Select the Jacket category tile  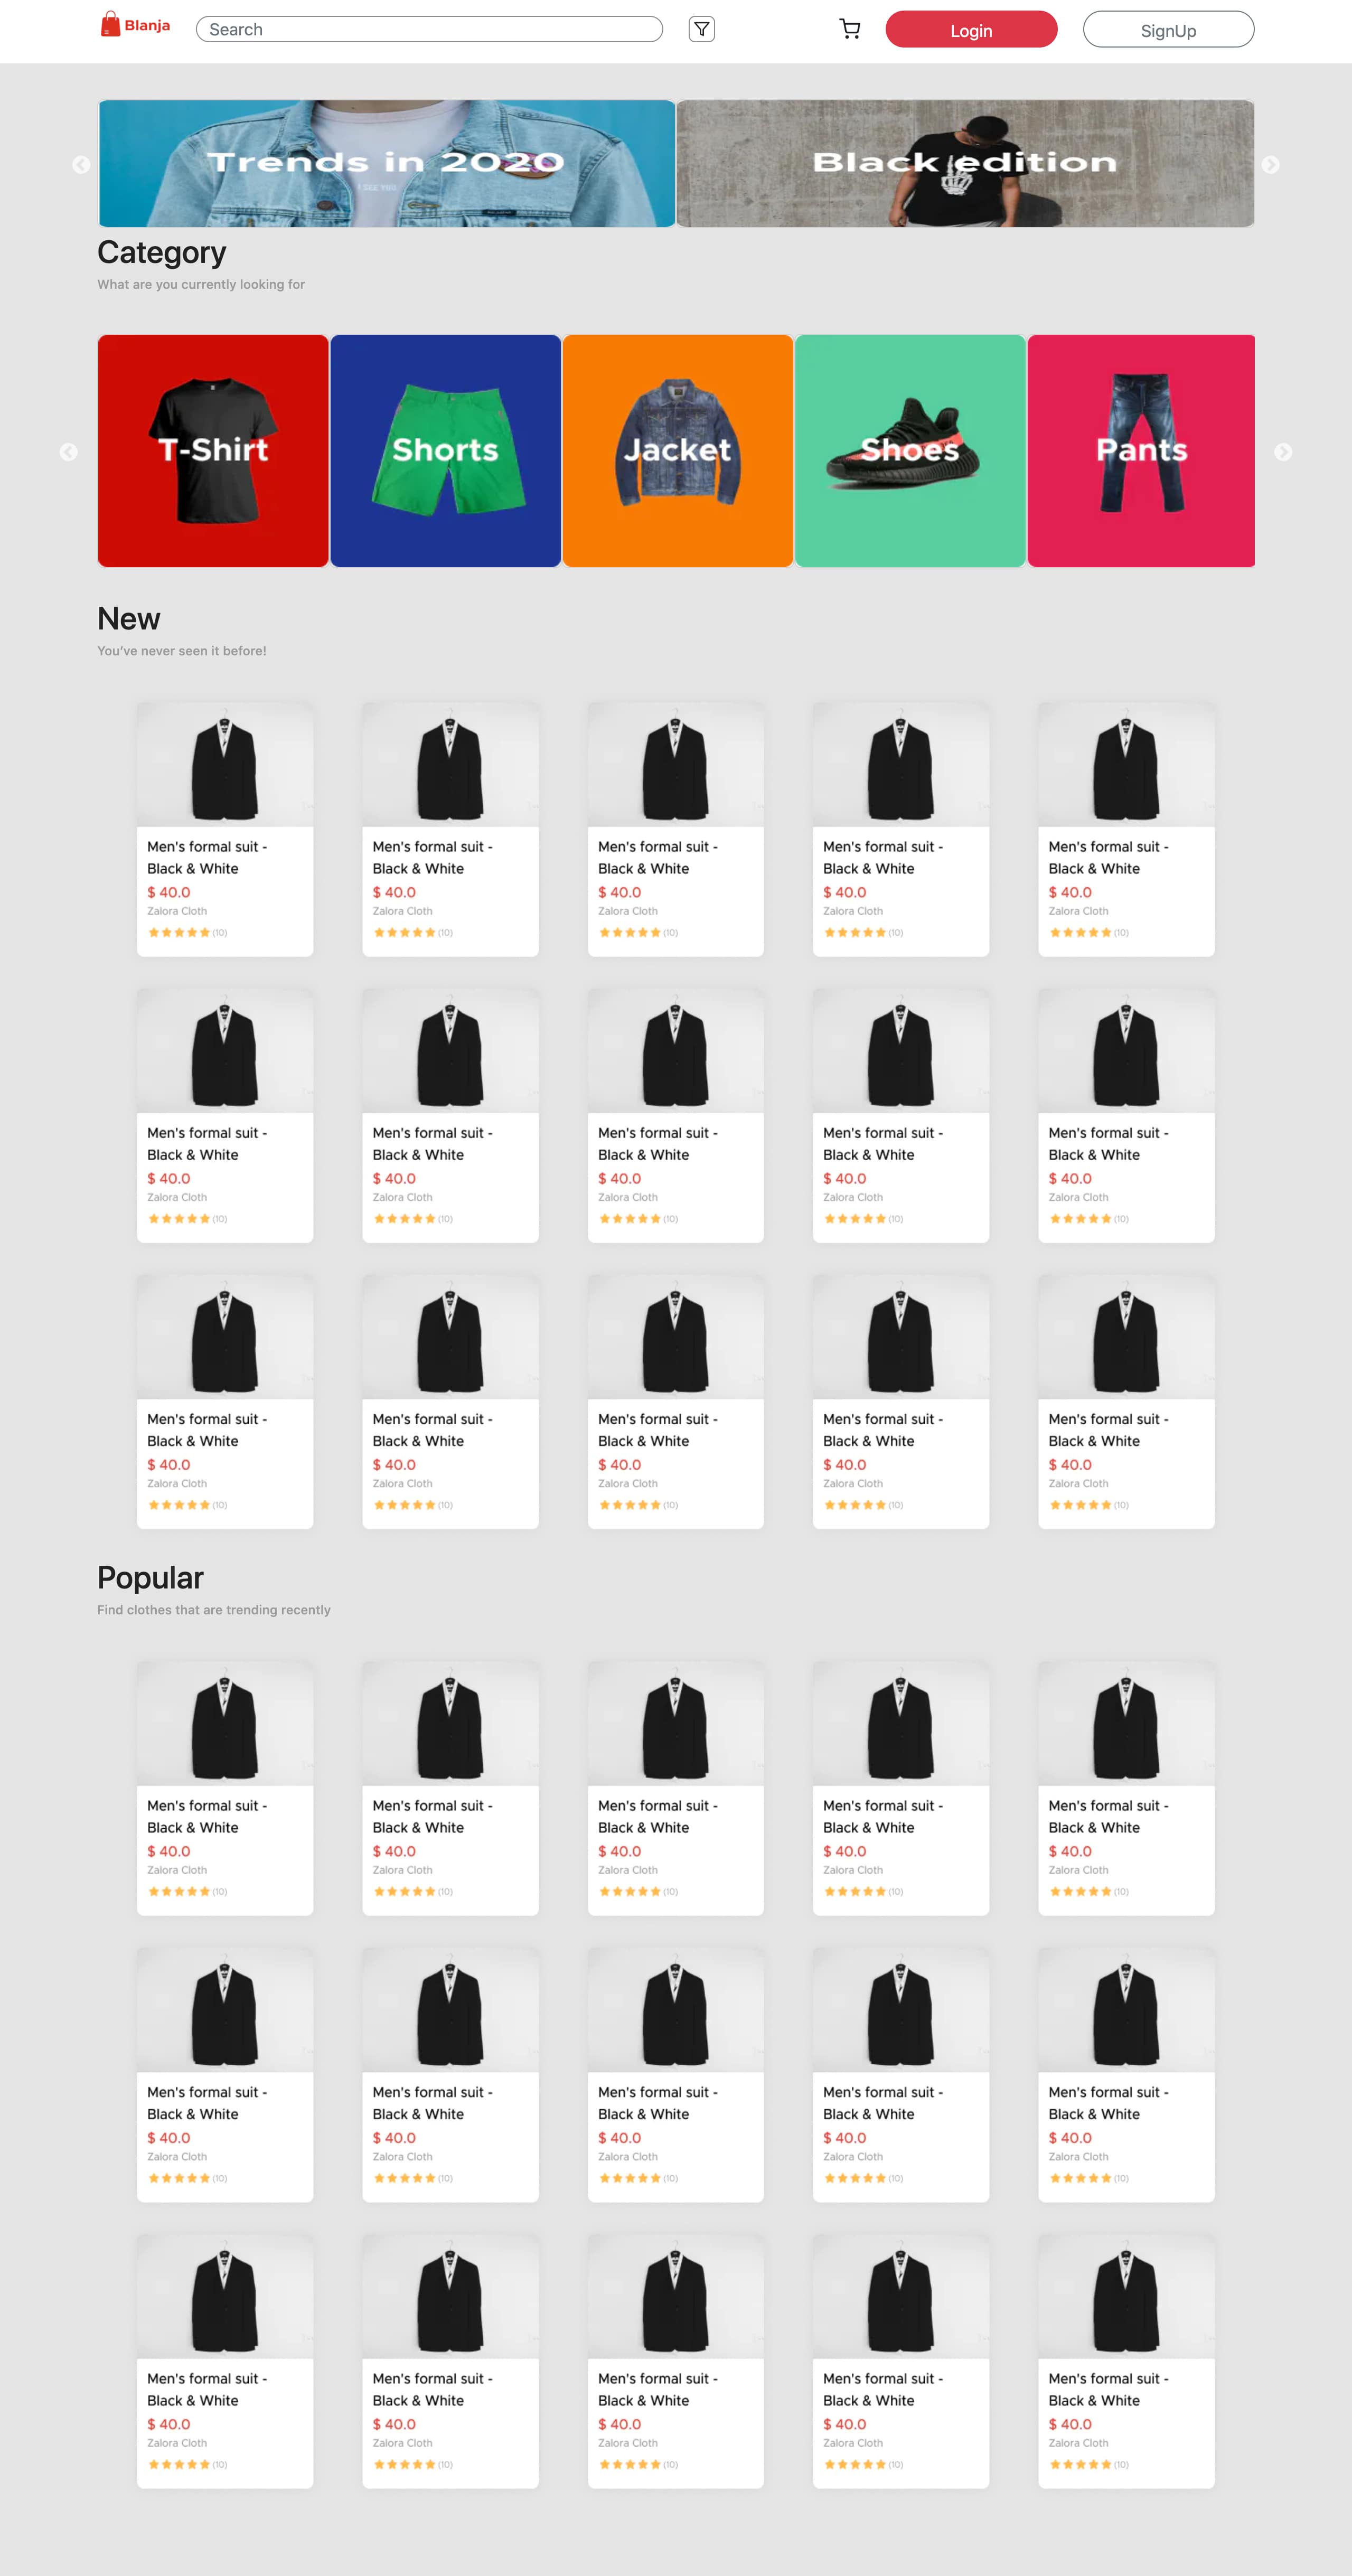pyautogui.click(x=678, y=451)
